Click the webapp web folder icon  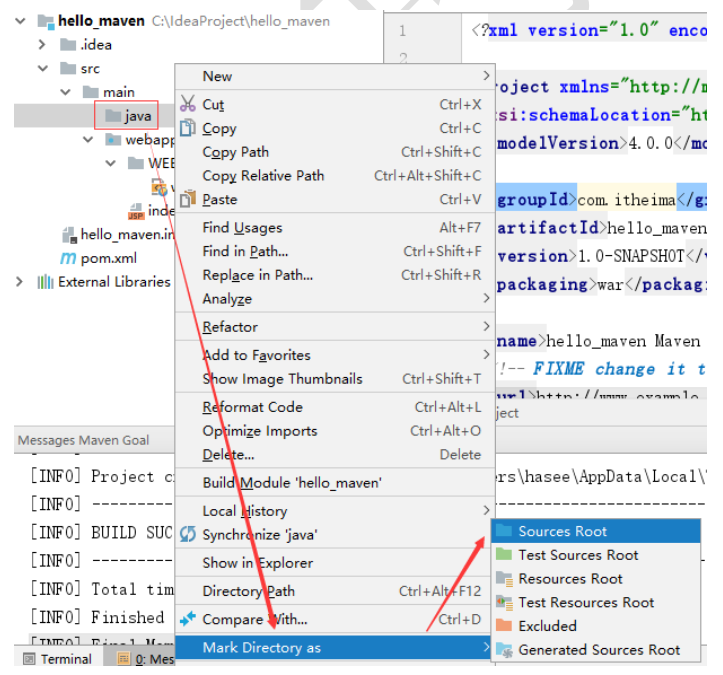[113, 139]
